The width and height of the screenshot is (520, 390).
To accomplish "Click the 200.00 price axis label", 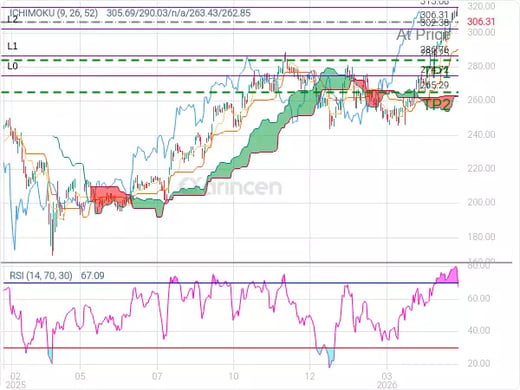I will [x=481, y=202].
